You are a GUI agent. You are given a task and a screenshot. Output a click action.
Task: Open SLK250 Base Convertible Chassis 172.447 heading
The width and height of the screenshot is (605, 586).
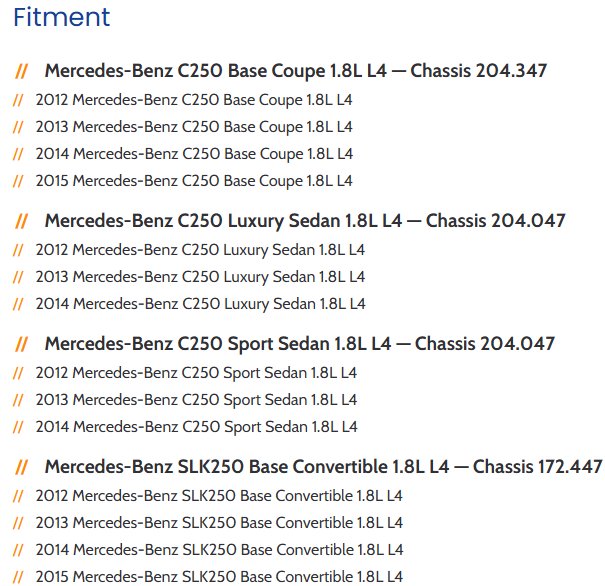(x=323, y=467)
